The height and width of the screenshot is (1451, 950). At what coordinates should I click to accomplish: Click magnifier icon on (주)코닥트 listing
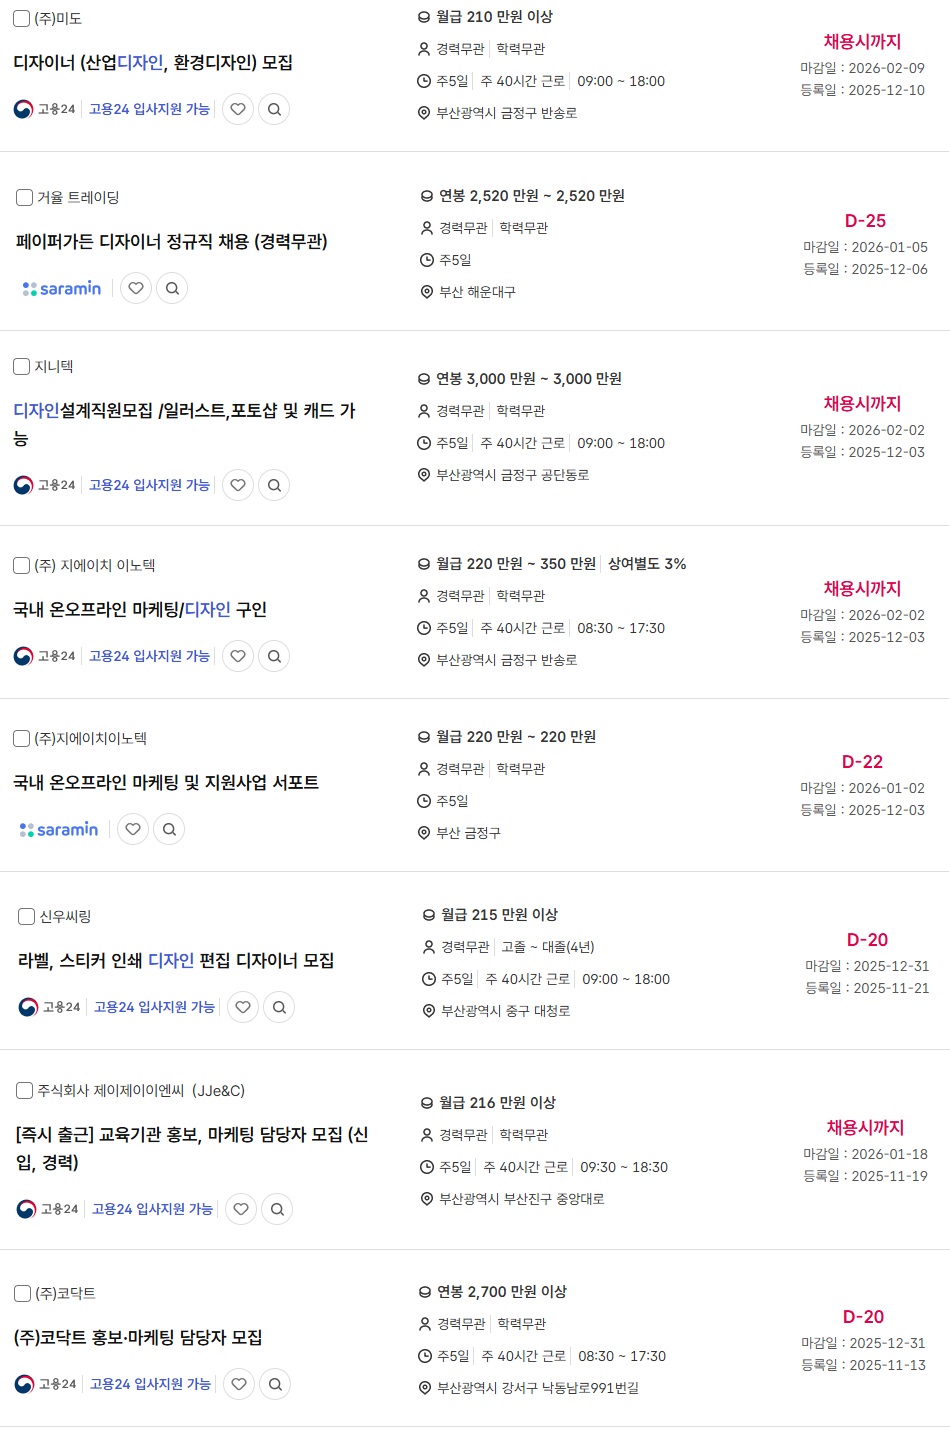tap(275, 1384)
